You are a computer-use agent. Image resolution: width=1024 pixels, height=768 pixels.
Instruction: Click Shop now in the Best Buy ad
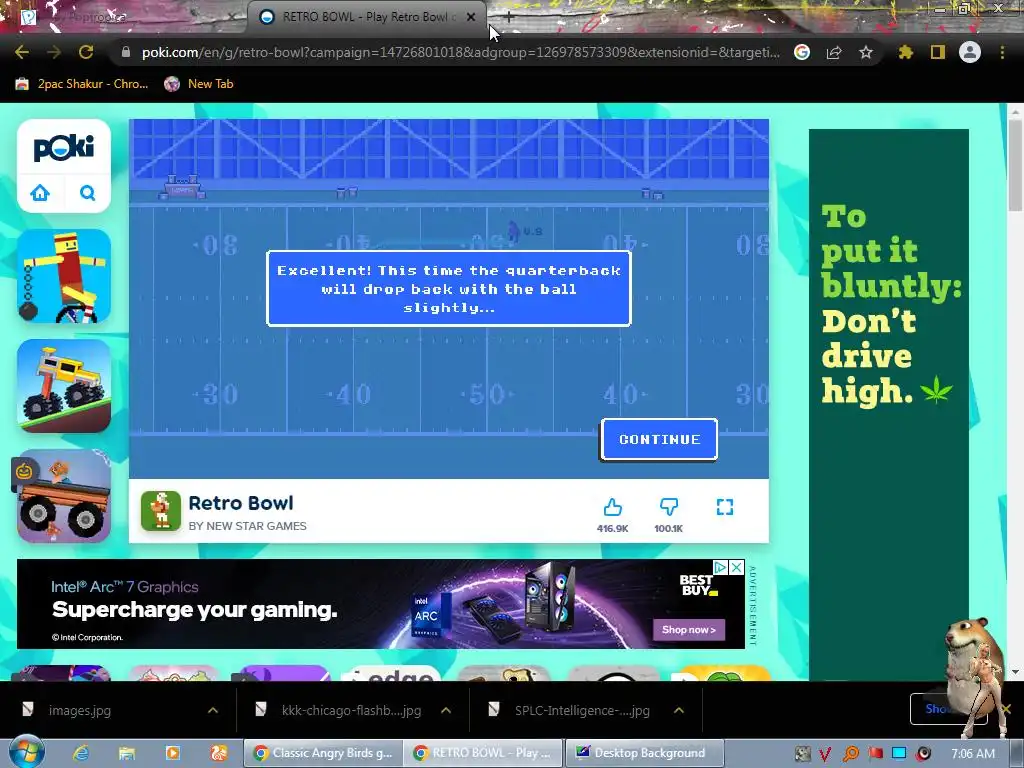689,630
